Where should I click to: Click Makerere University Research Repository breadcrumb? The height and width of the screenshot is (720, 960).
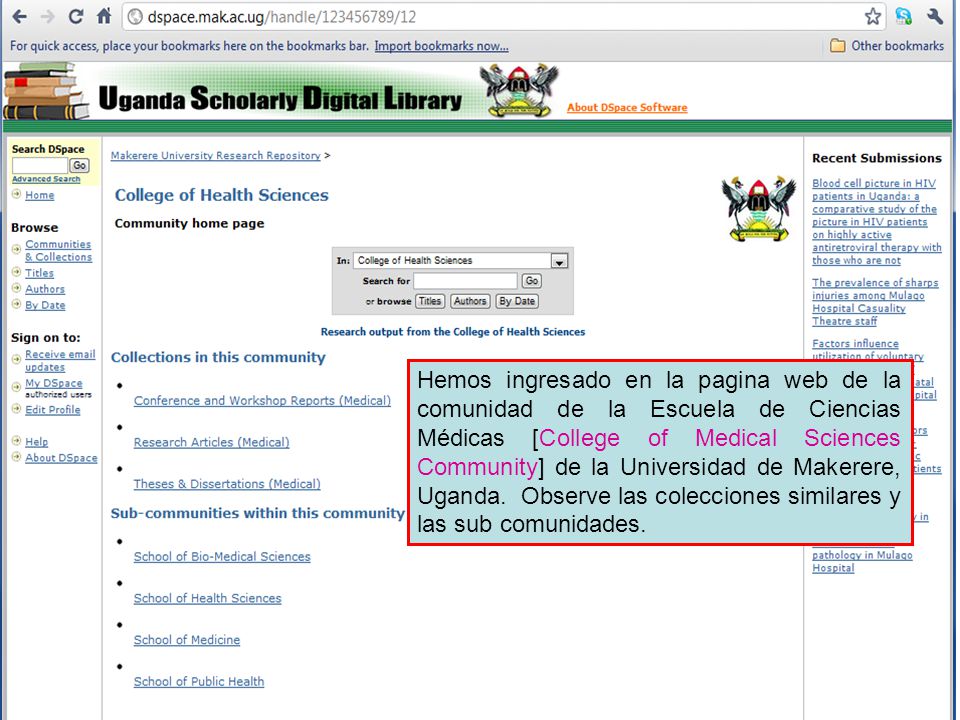216,156
